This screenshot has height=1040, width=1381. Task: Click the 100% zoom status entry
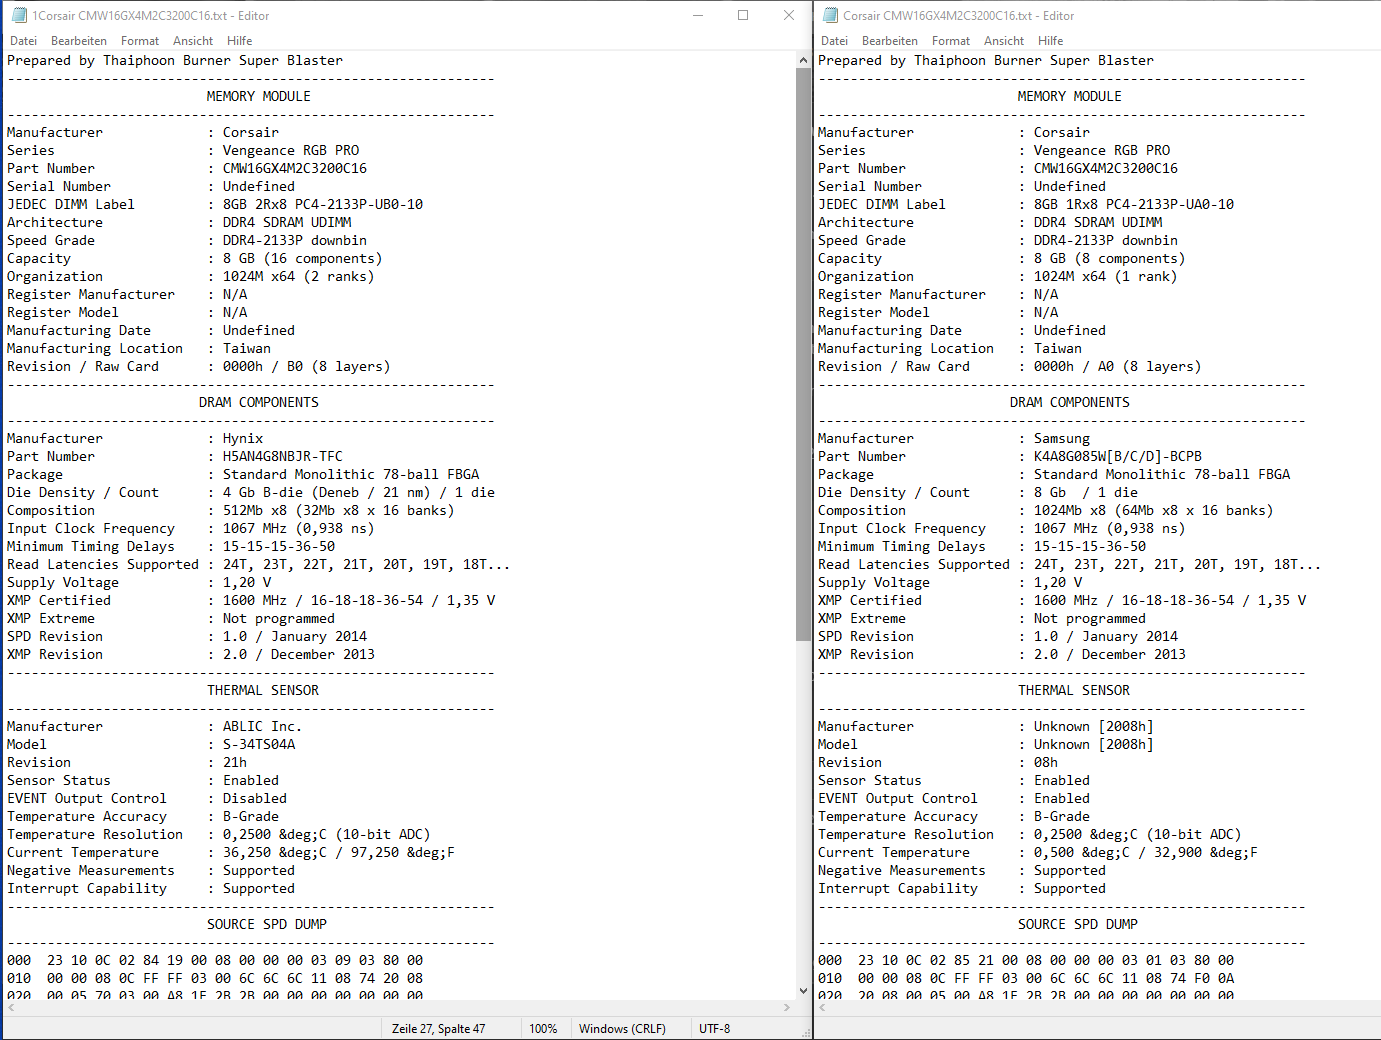pyautogui.click(x=543, y=1028)
